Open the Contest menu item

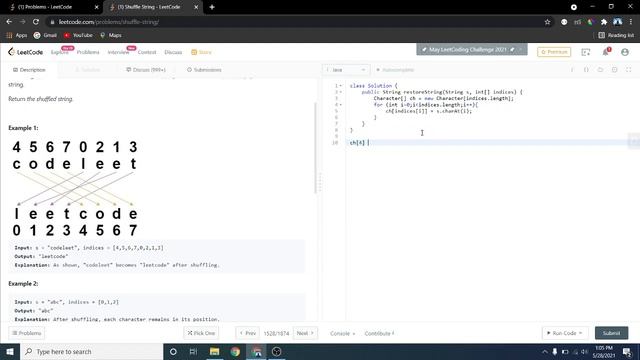pos(147,52)
